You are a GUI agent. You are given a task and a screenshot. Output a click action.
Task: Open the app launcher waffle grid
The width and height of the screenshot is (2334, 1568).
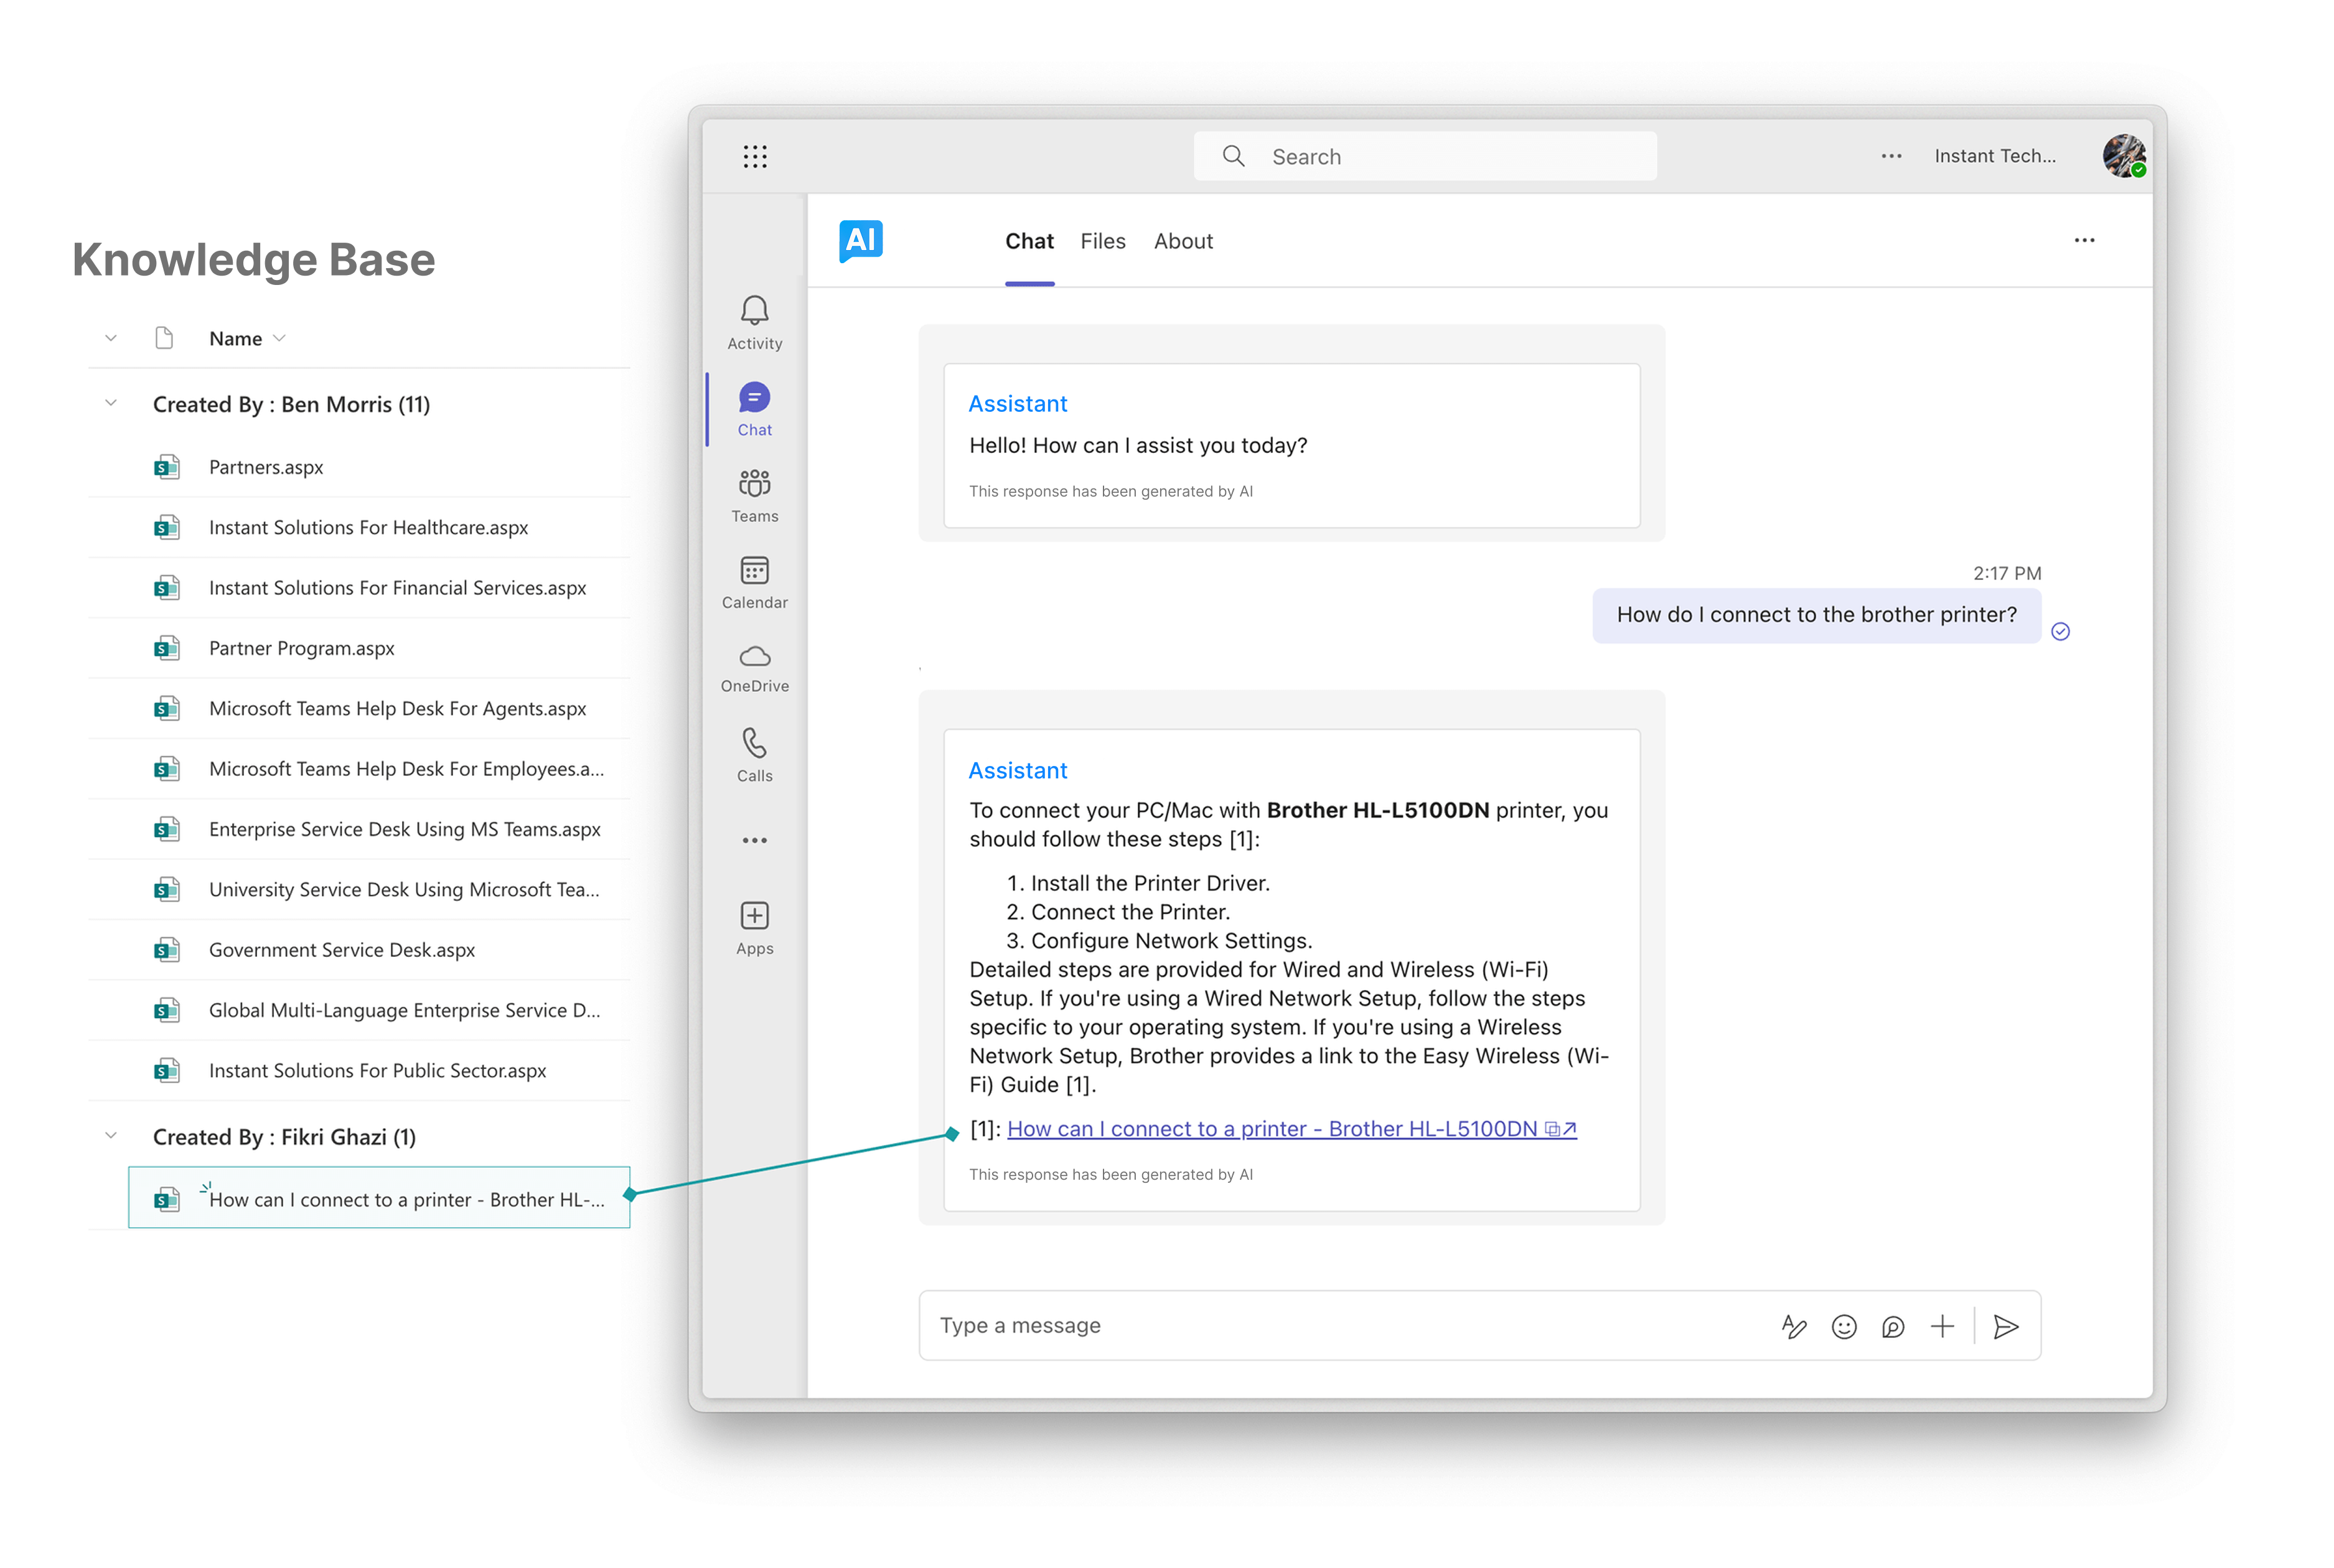[x=755, y=156]
